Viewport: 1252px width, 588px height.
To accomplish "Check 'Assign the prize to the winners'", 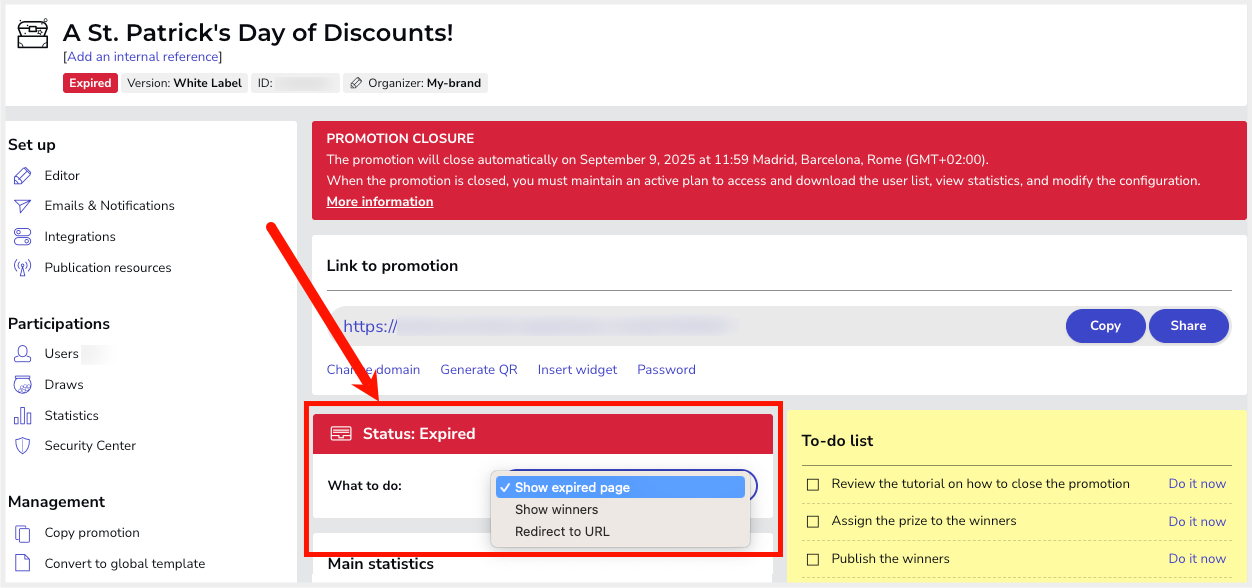I will click(x=813, y=522).
